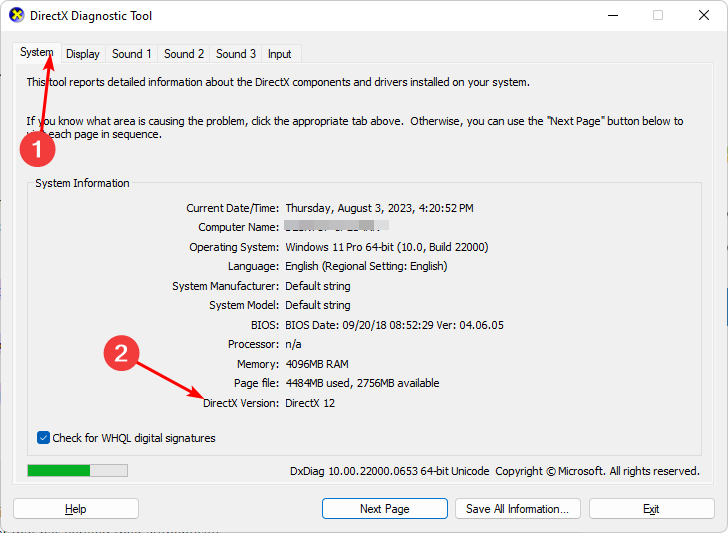Click the 'DirectX Diagnostic Tool' window title
The width and height of the screenshot is (728, 533).
[x=91, y=16]
